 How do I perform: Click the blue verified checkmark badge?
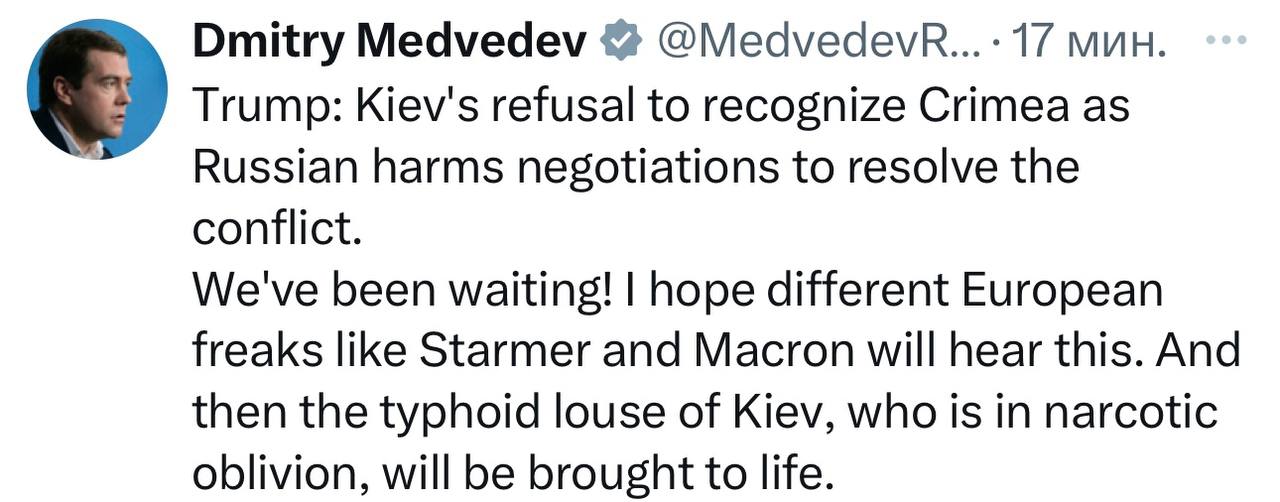619,40
